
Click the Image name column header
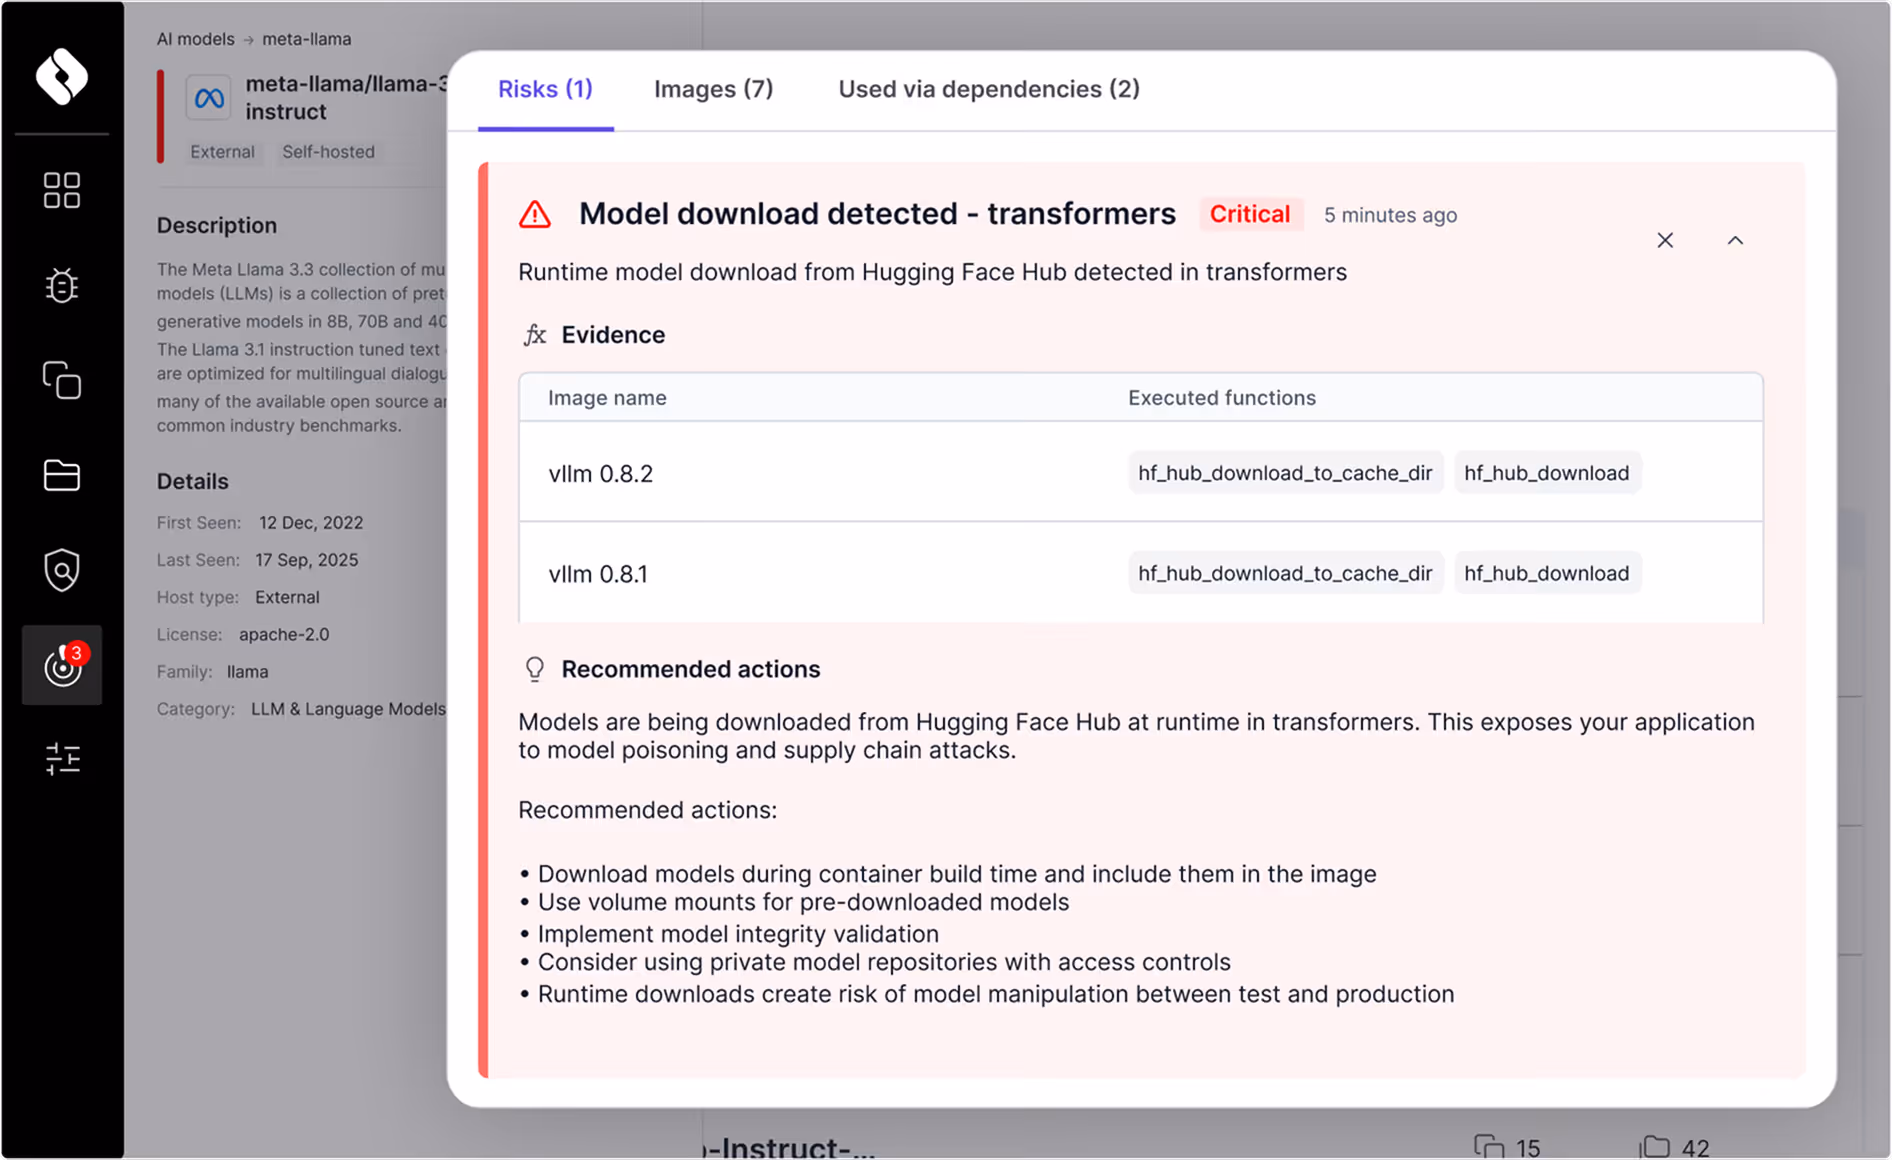[x=607, y=398]
